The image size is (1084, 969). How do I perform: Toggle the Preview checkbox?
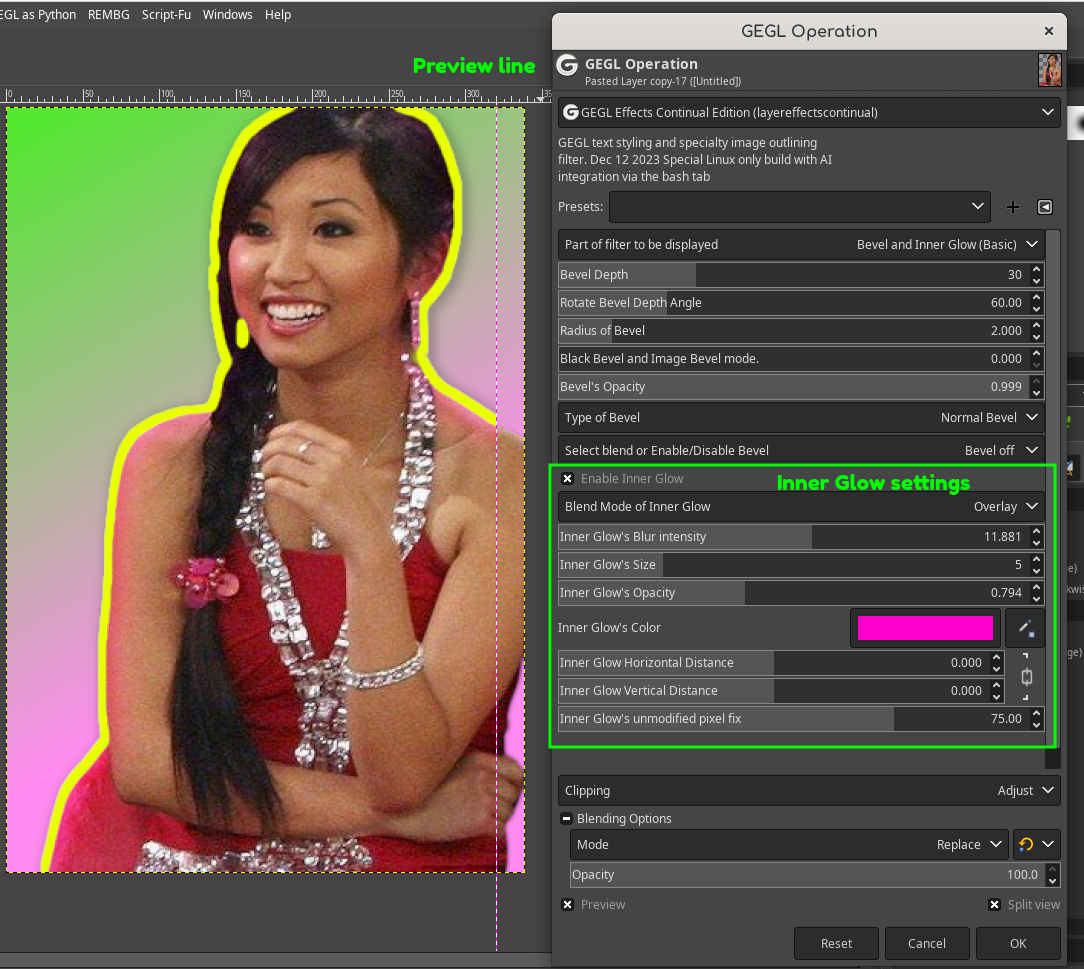click(x=568, y=905)
